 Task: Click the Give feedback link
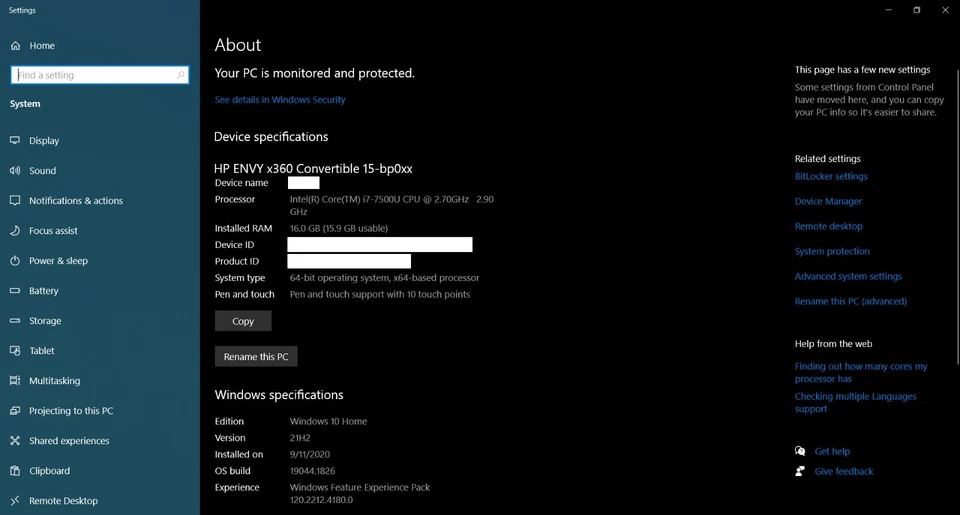point(844,471)
